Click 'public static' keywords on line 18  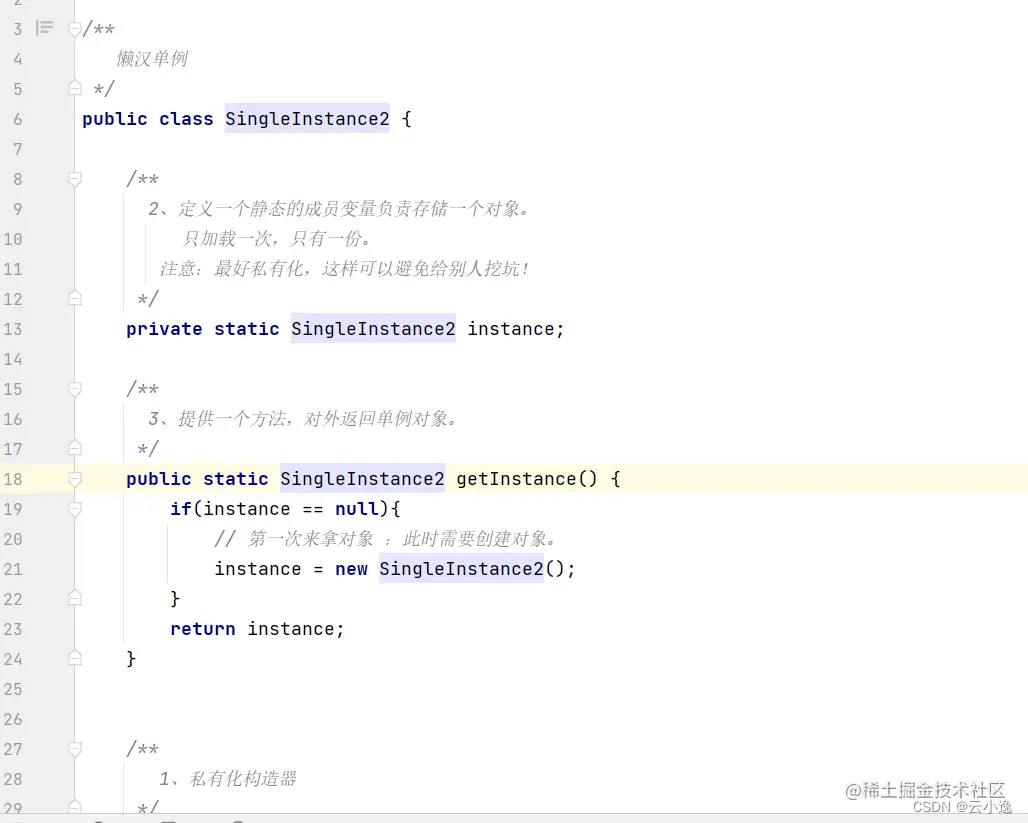pos(197,479)
